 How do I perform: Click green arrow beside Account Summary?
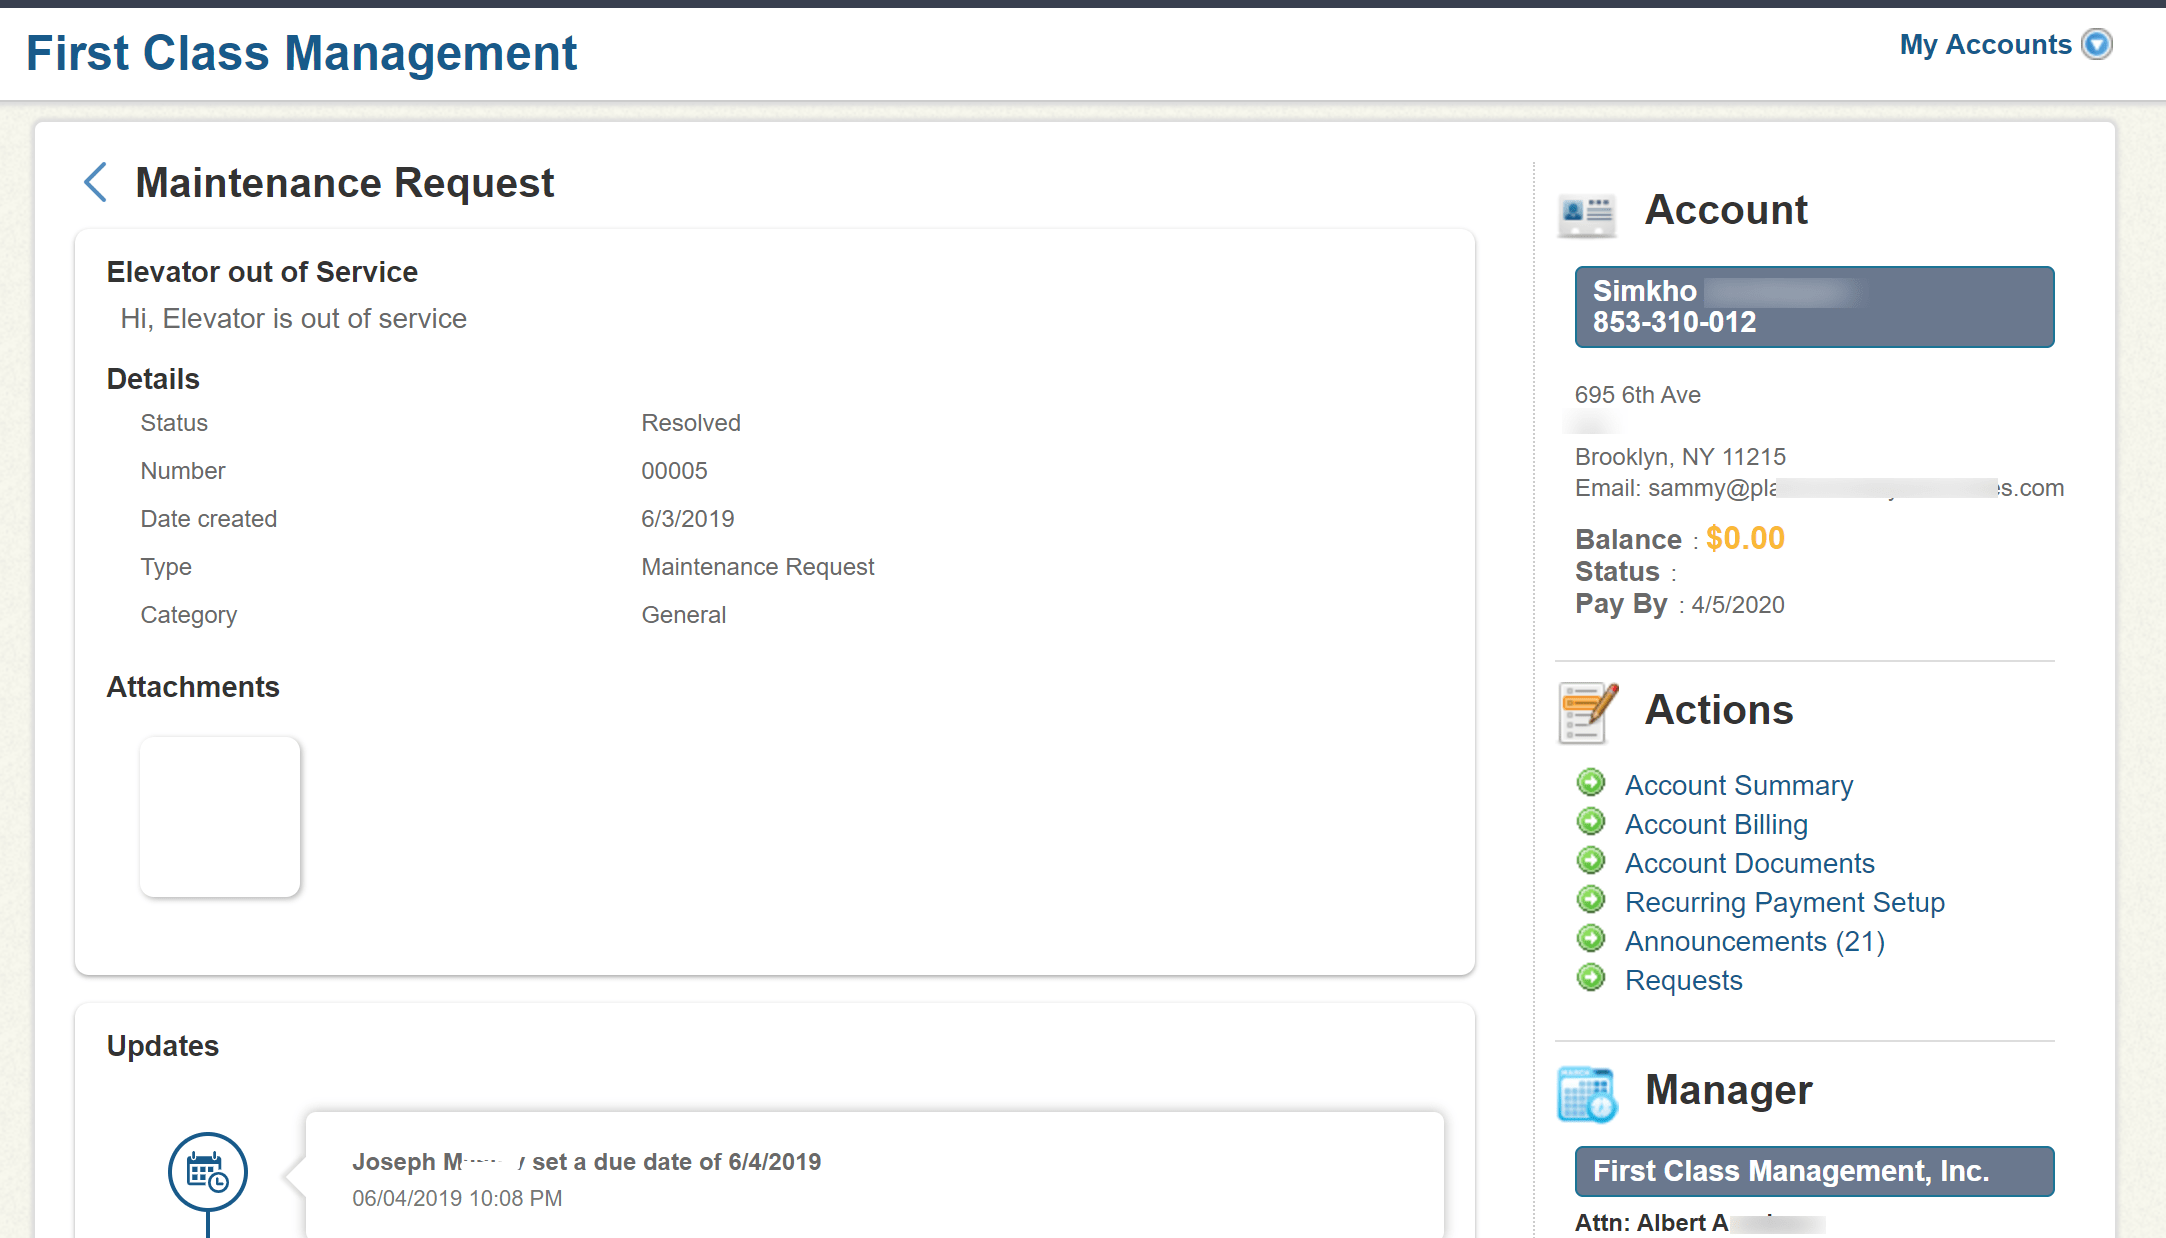pyautogui.click(x=1591, y=783)
